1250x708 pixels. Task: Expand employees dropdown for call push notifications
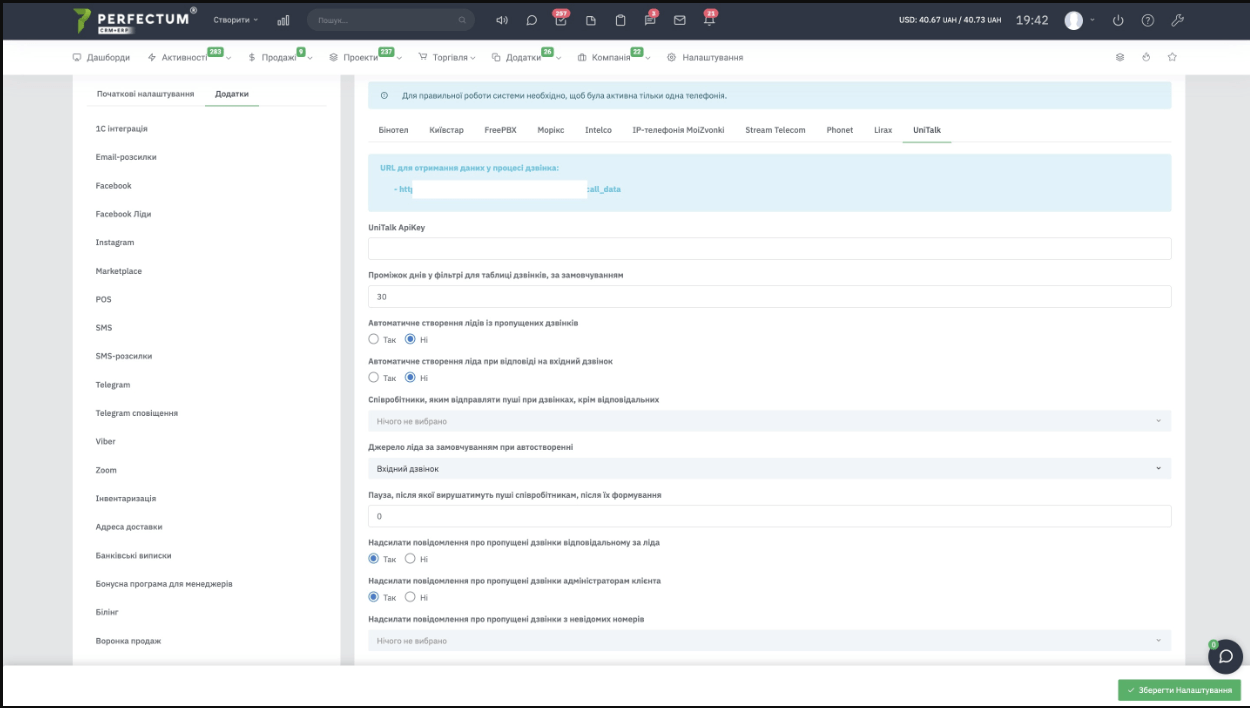coord(769,421)
